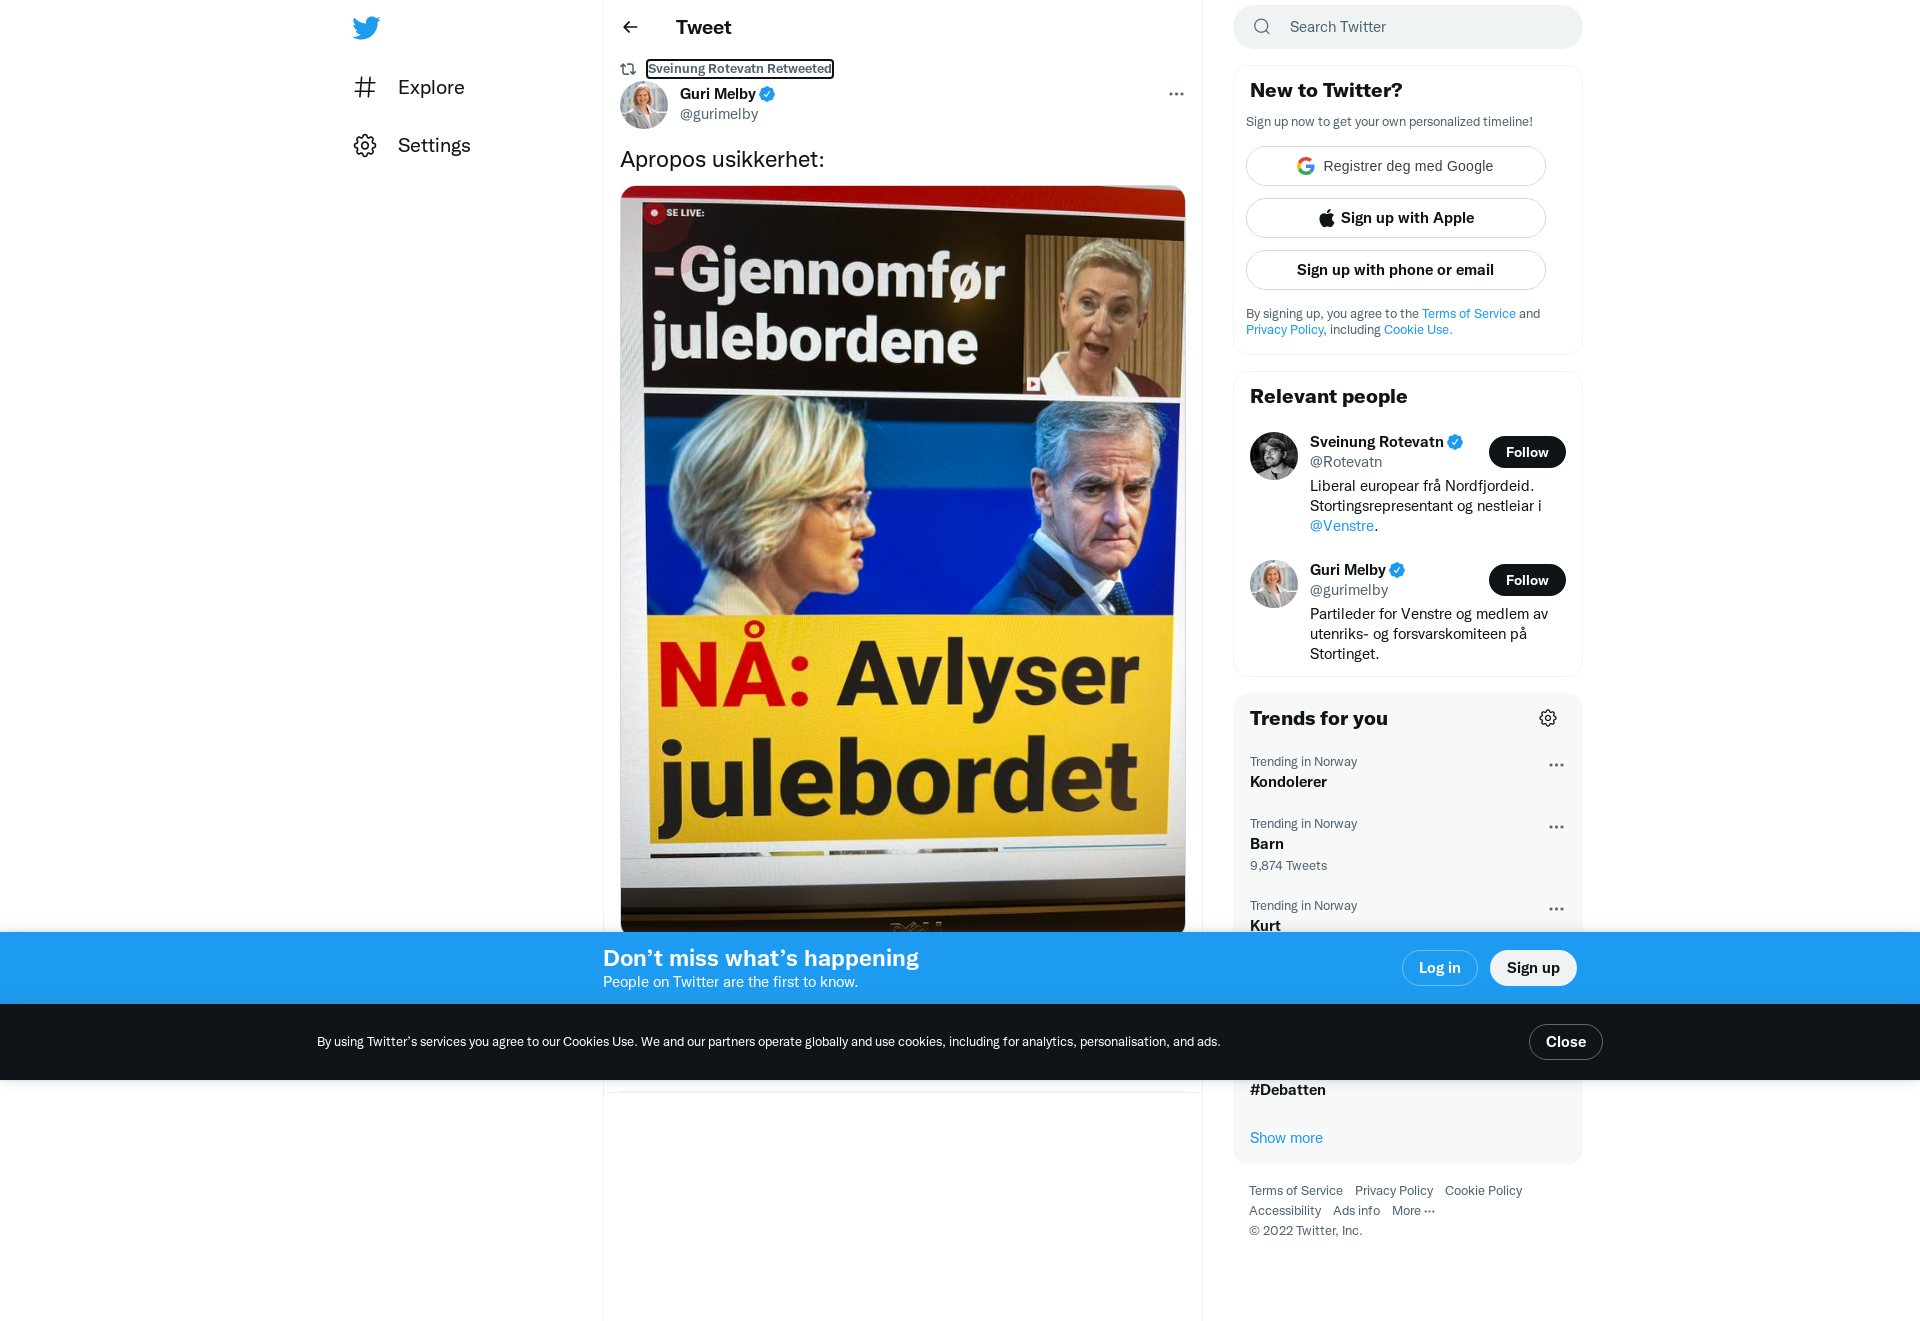Follow Sveinung Rotevatn
This screenshot has width=1920, height=1321.
coord(1527,452)
